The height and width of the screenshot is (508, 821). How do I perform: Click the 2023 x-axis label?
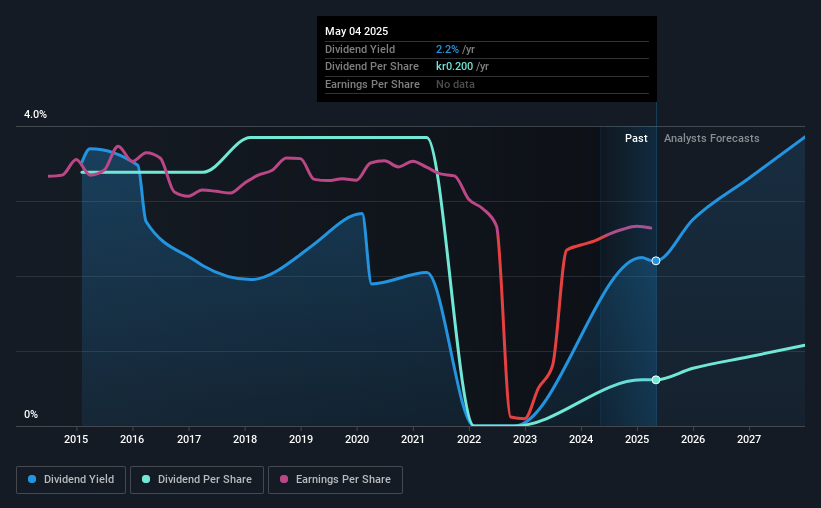(525, 439)
